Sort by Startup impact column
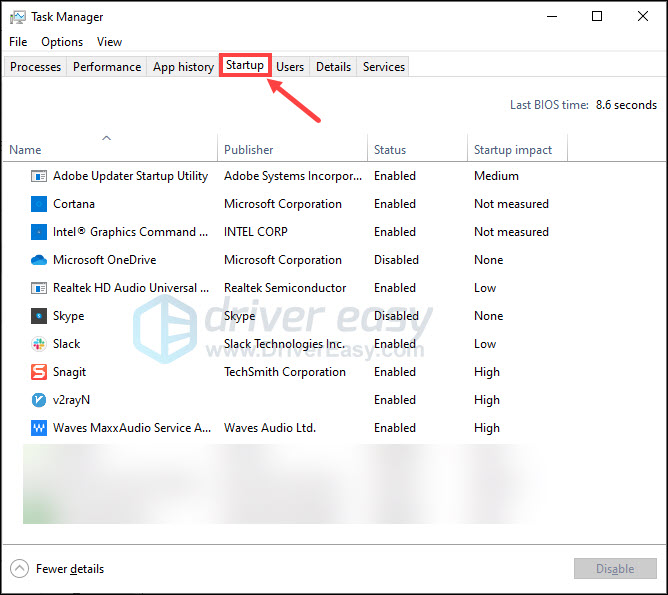 [513, 150]
